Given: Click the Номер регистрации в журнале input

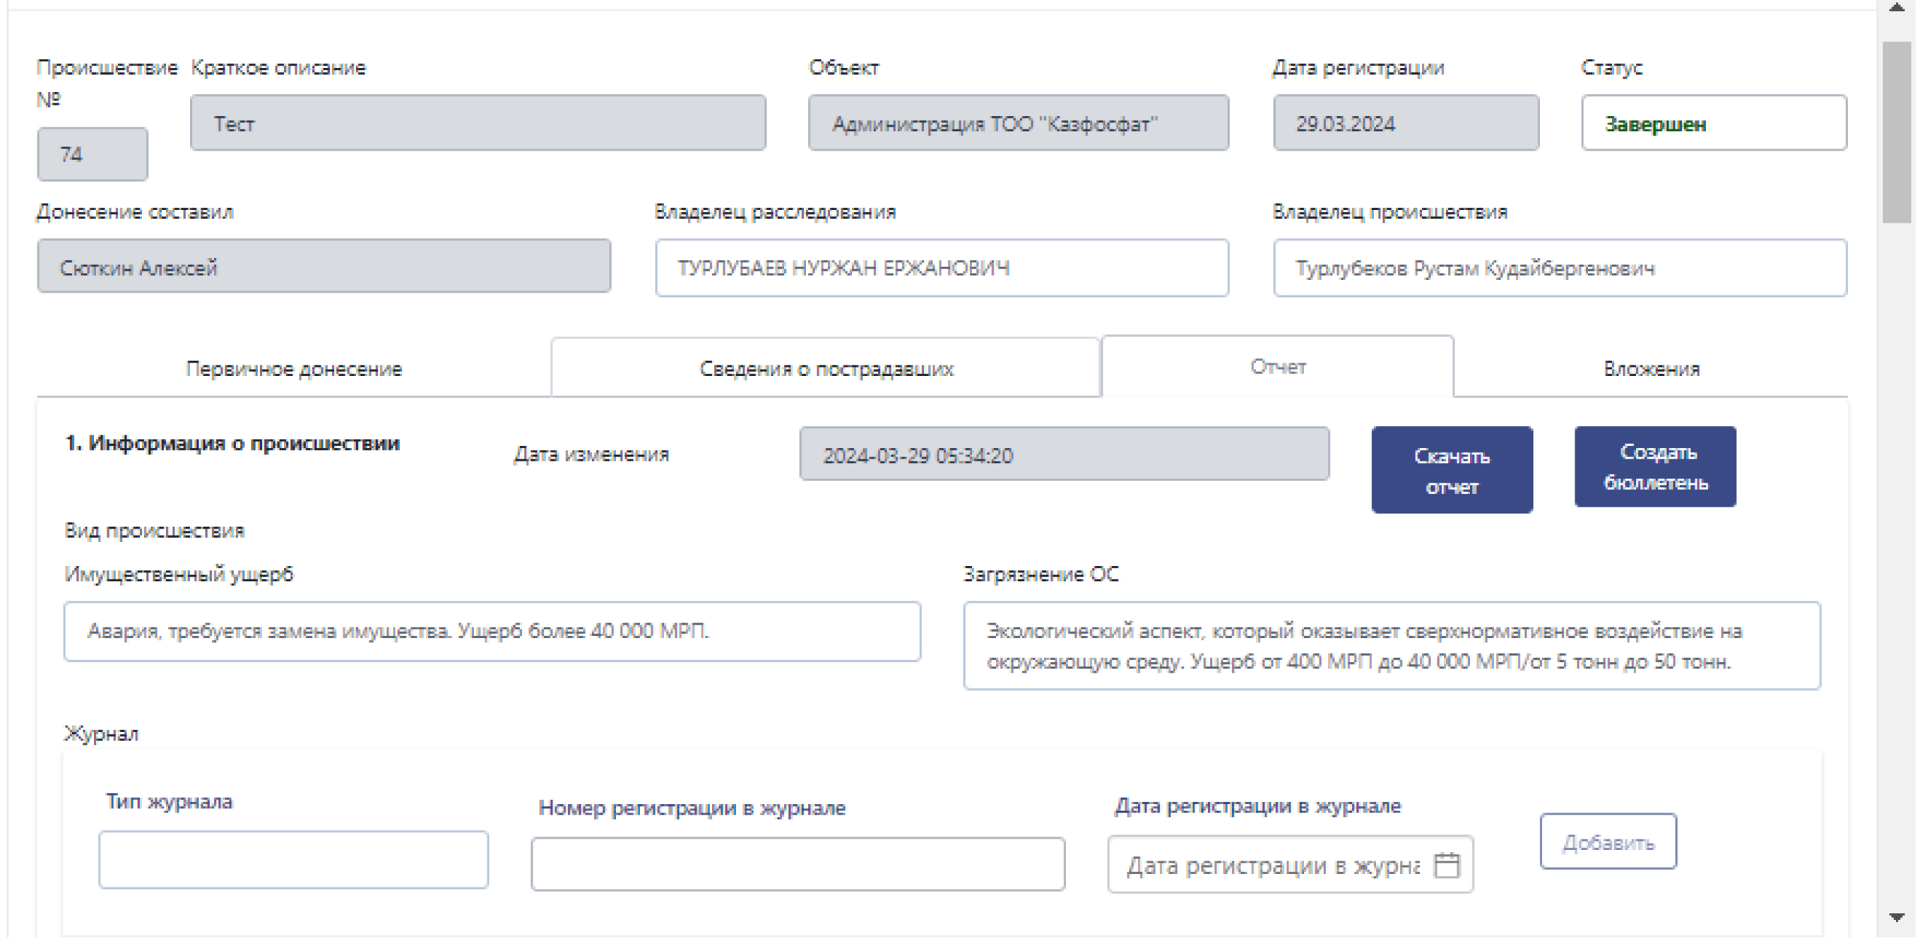Looking at the screenshot, I should 798,864.
